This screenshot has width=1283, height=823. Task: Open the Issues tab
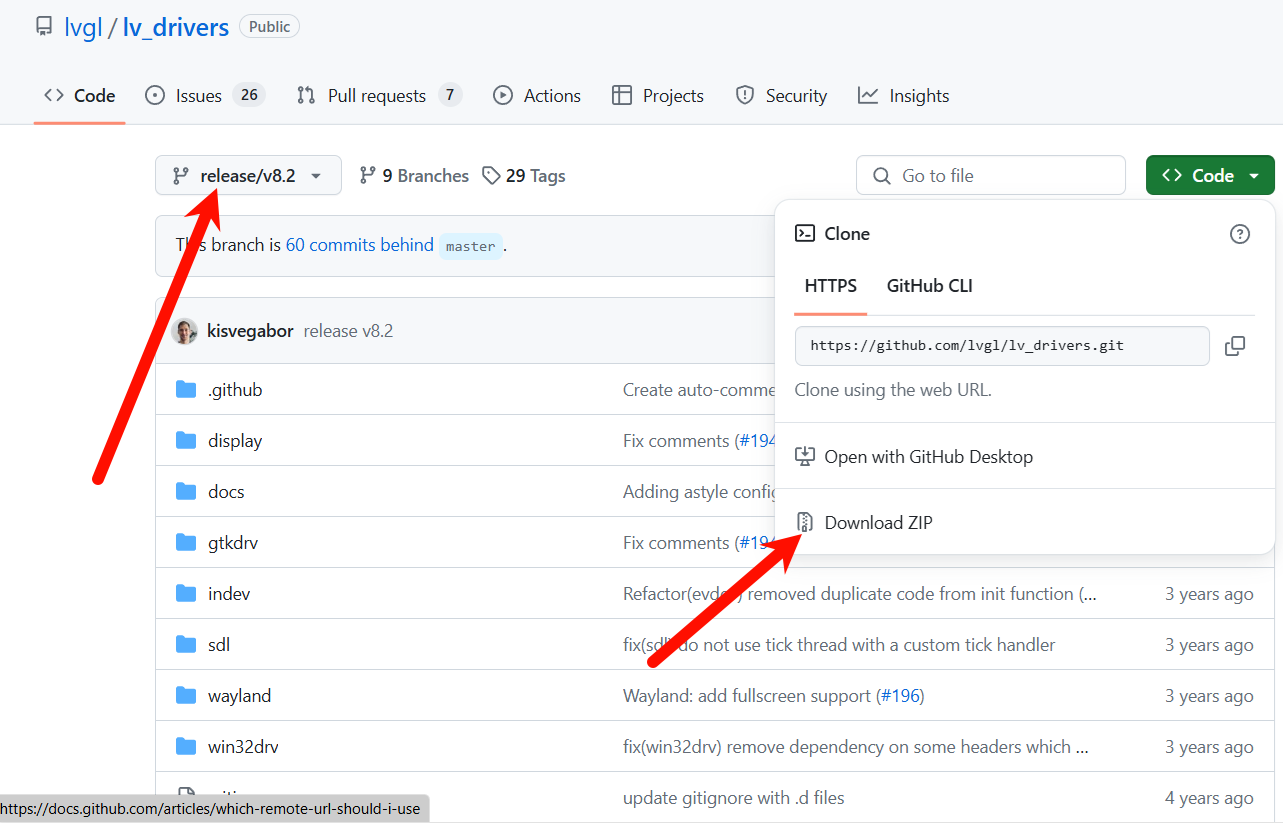204,96
